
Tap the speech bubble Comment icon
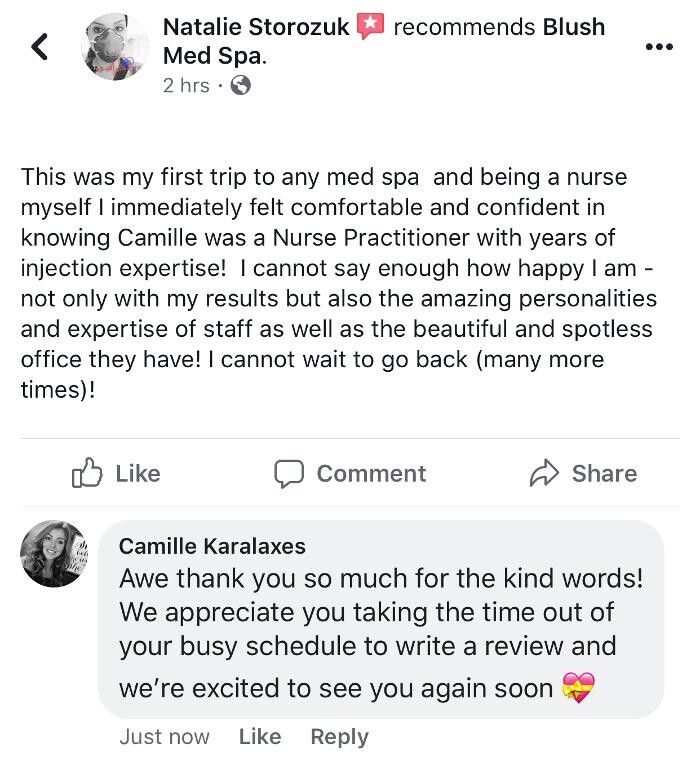tap(289, 474)
